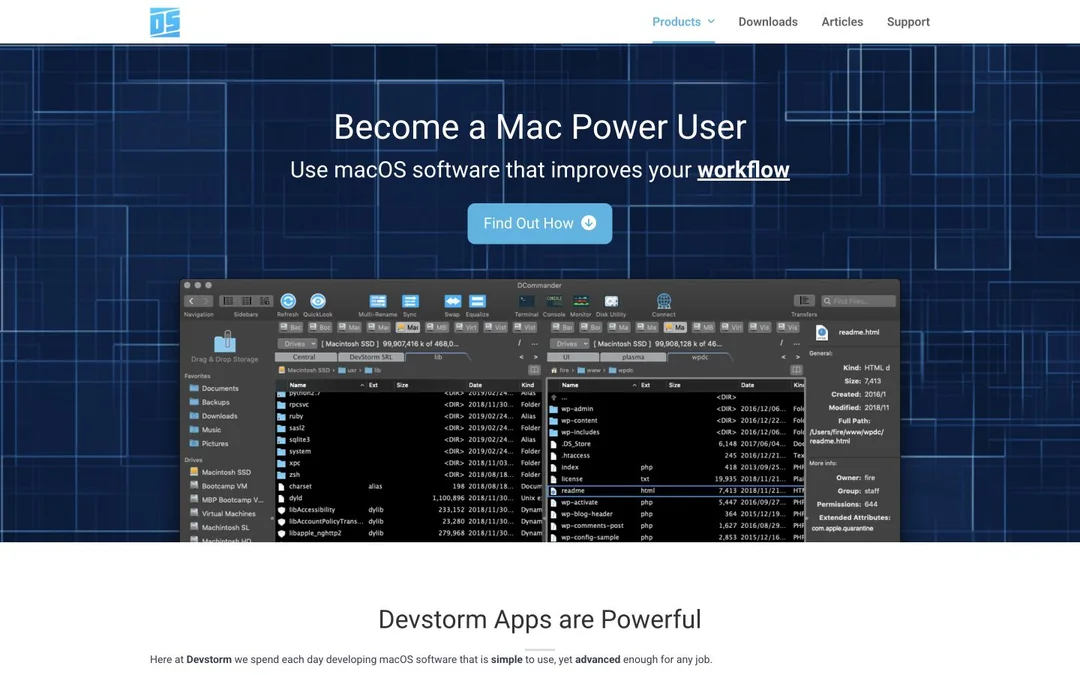
Task: Switch to the Central tab in left pane
Action: (x=305, y=357)
